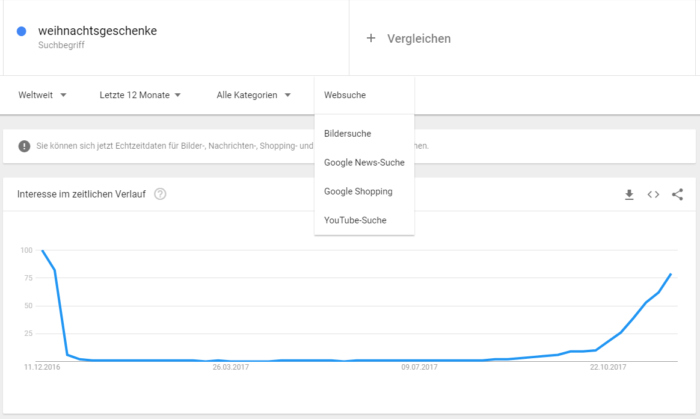This screenshot has height=419, width=700.
Task: Switch to YouTube-Suche
Action: 355,220
